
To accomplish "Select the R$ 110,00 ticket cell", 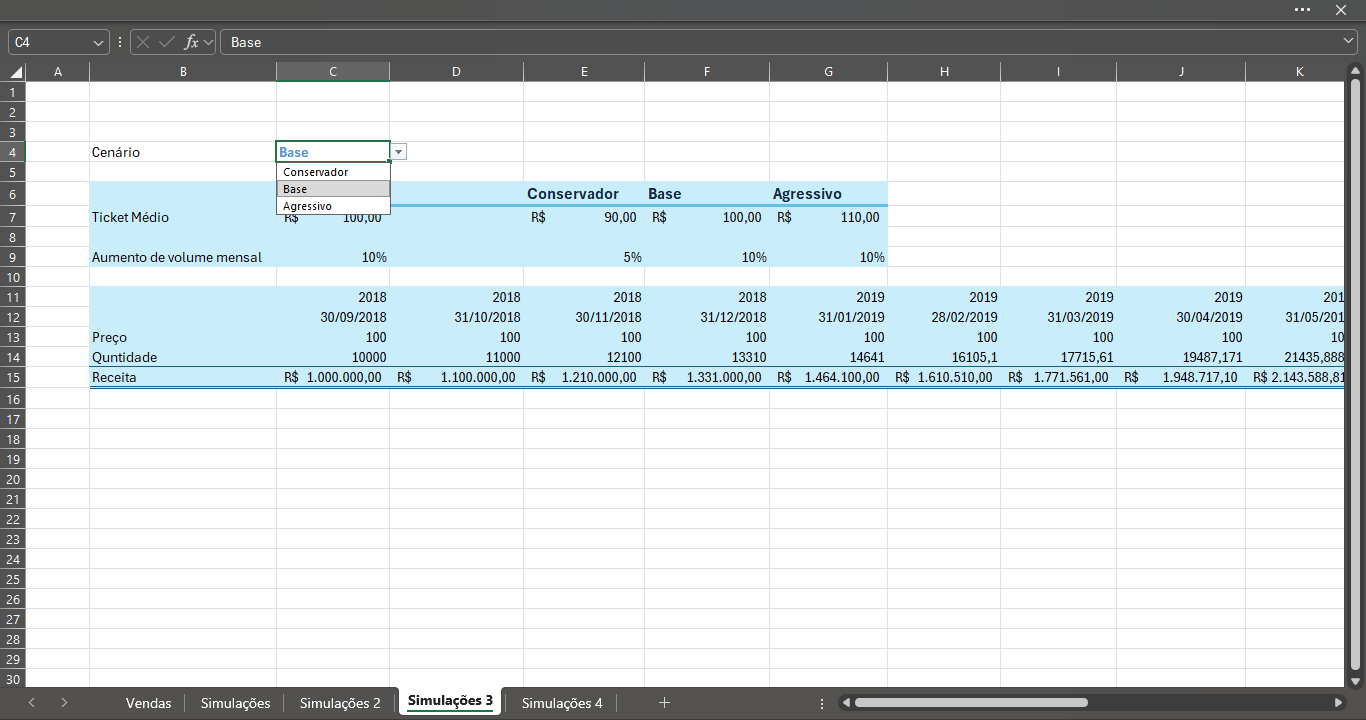I will [828, 217].
